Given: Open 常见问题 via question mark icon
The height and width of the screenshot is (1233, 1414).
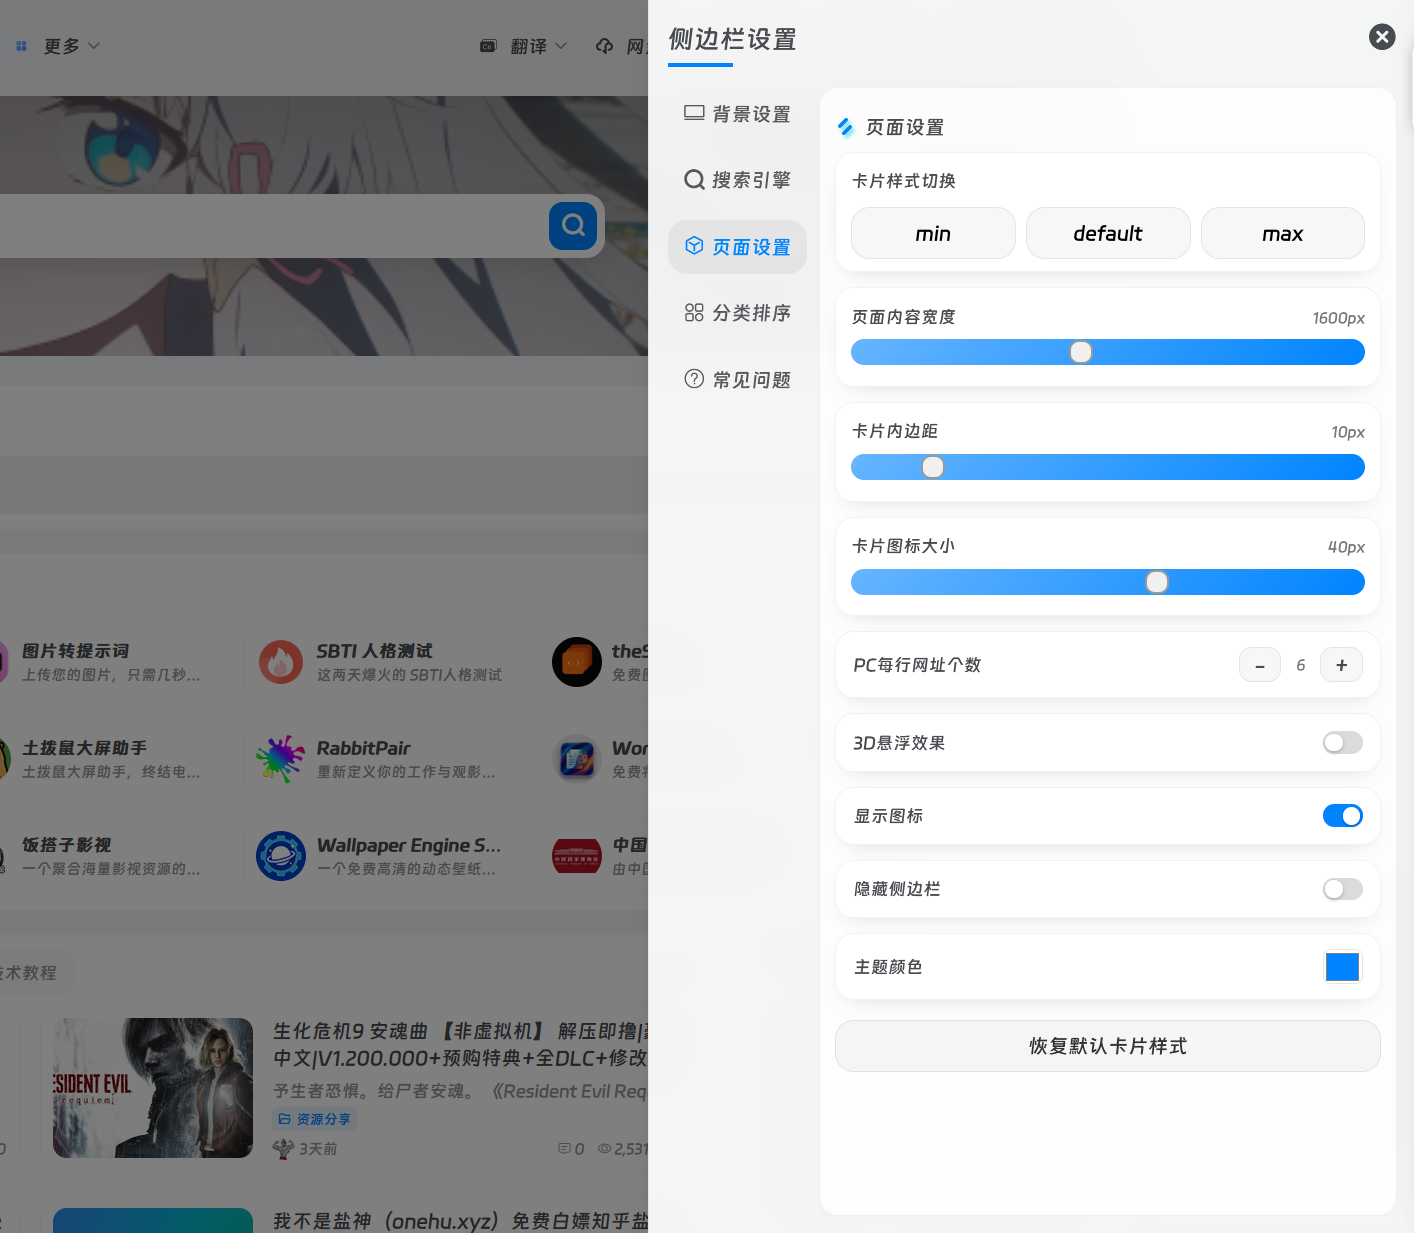Looking at the screenshot, I should point(694,379).
